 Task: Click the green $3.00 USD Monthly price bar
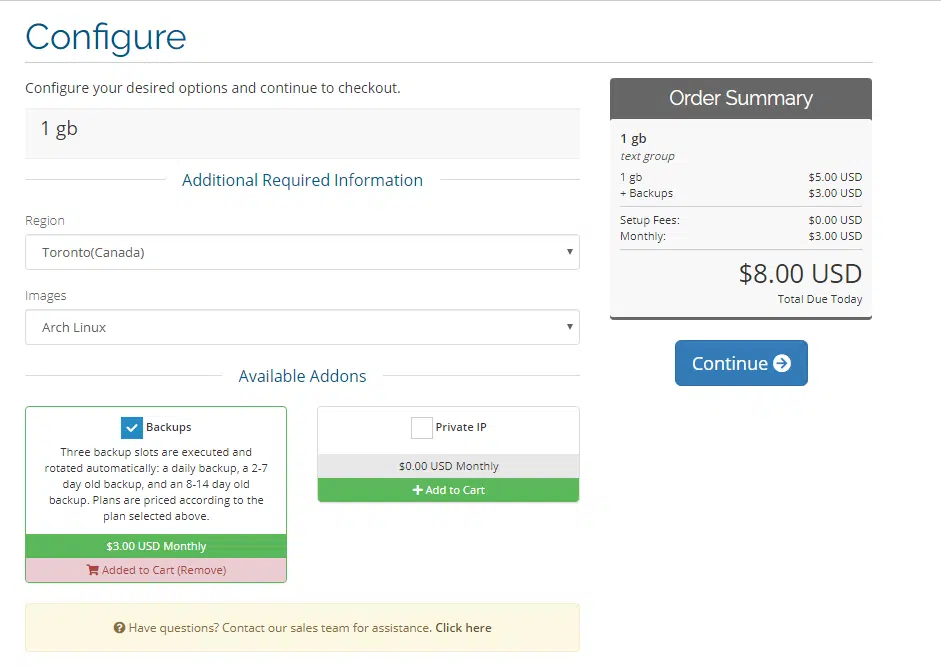(155, 546)
